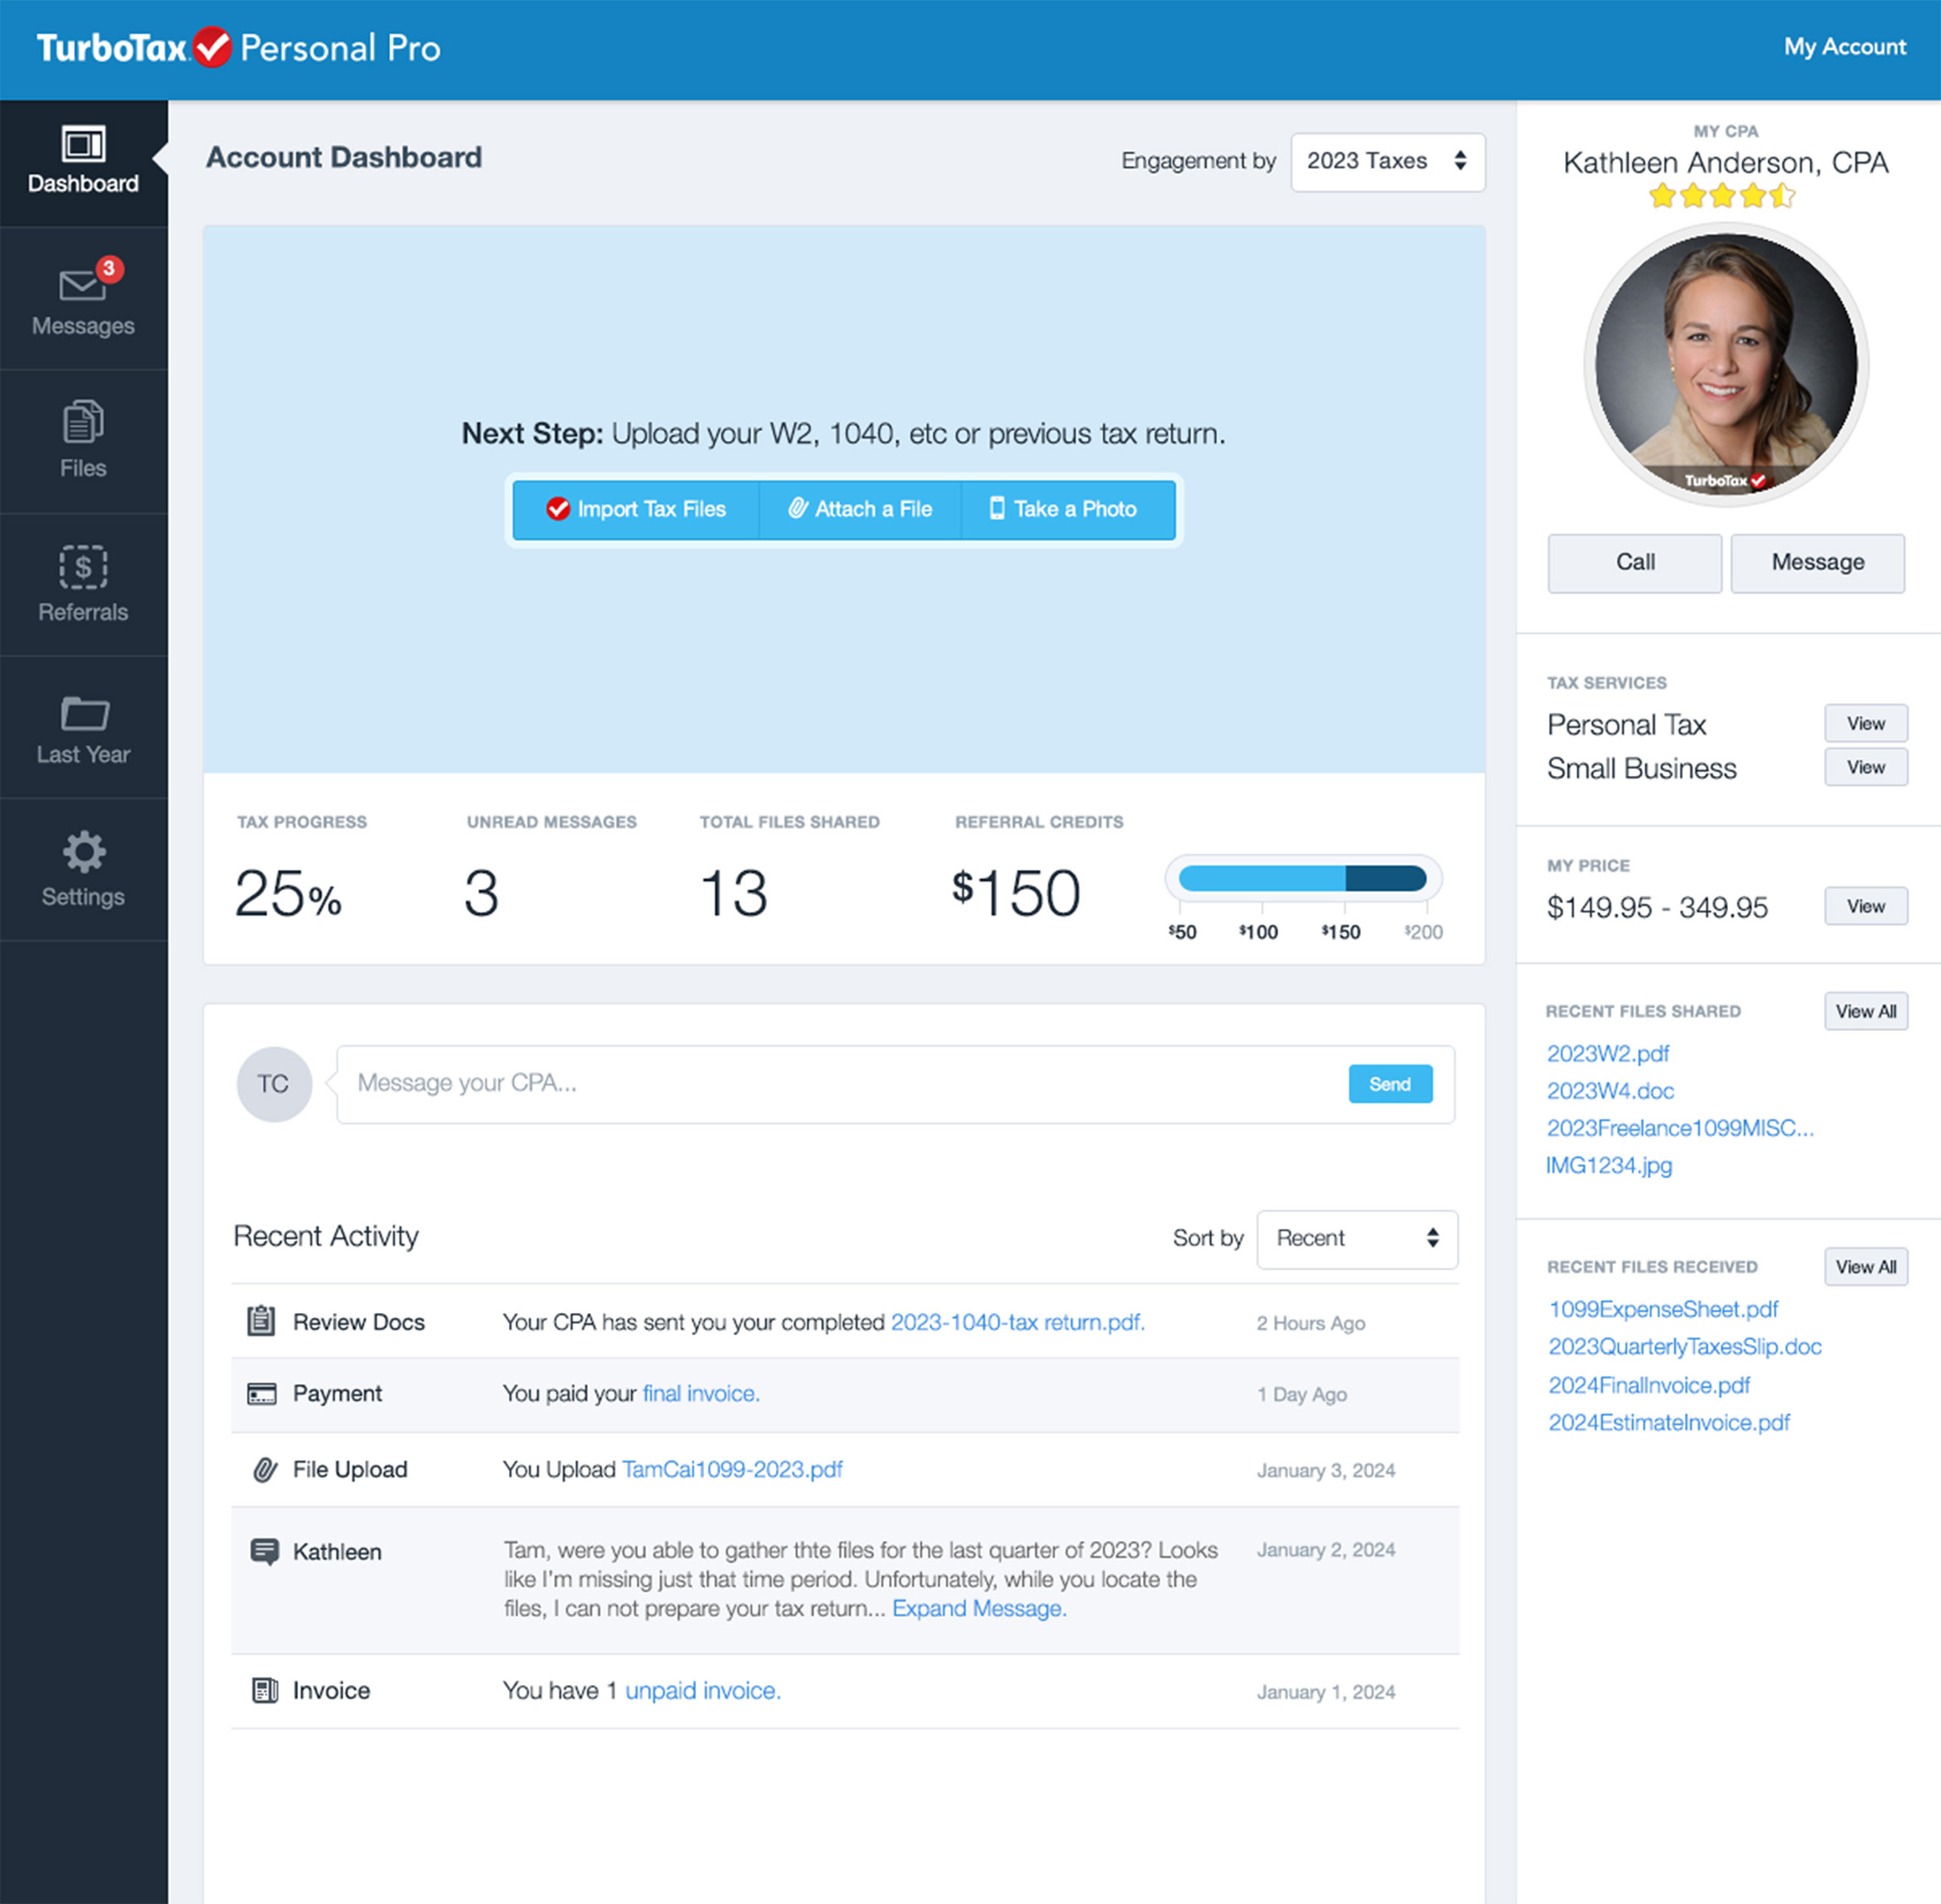Viewport: 1941px width, 1904px height.
Task: Send the message to CPA
Action: click(1390, 1084)
